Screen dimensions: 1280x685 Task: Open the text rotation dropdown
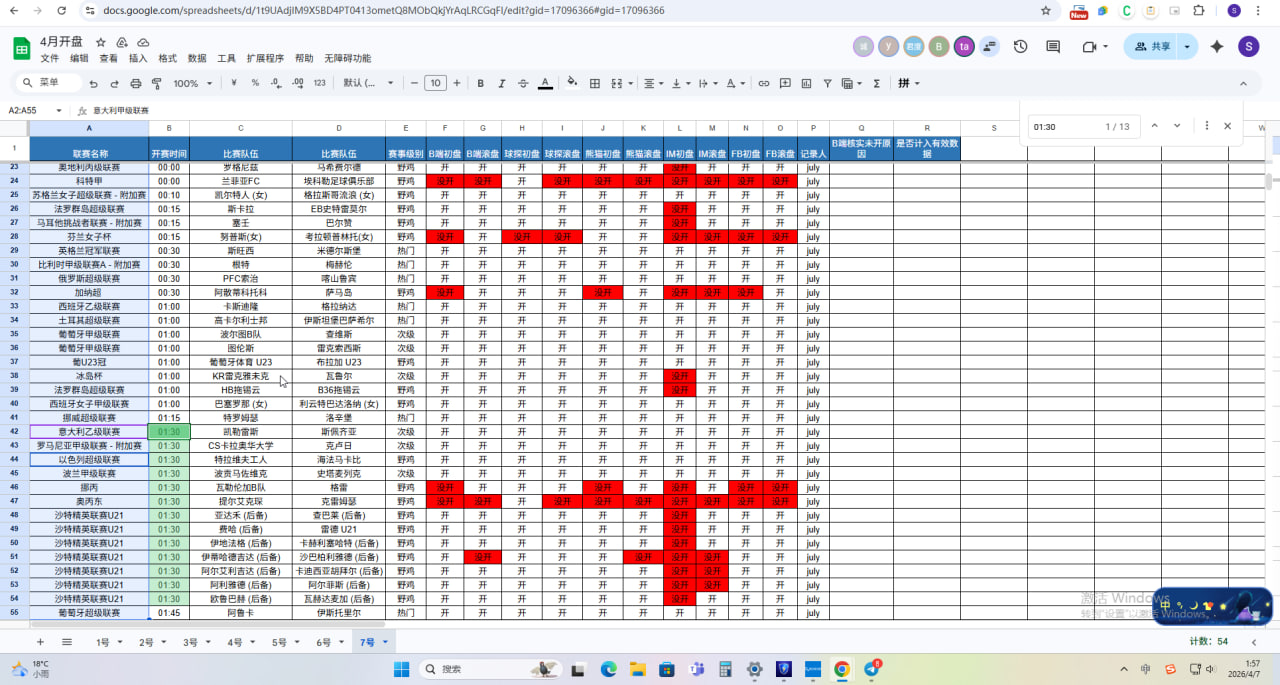pyautogui.click(x=736, y=83)
